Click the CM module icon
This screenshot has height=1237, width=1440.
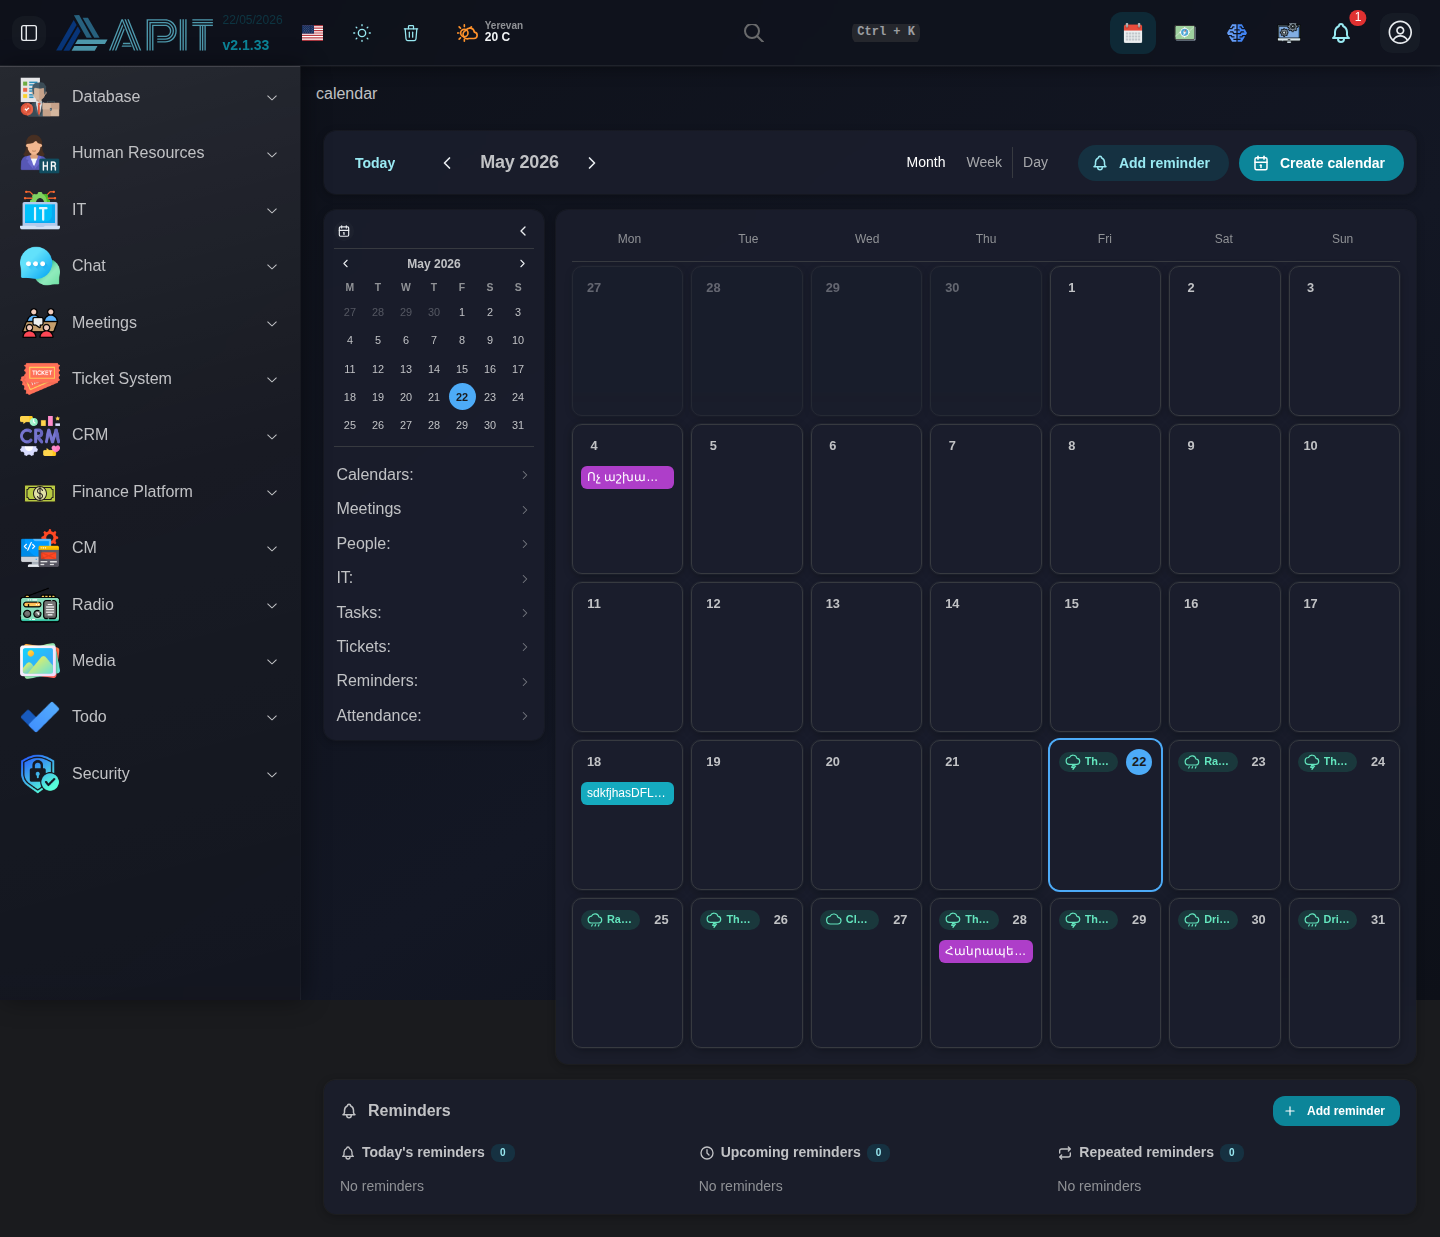[x=40, y=548]
